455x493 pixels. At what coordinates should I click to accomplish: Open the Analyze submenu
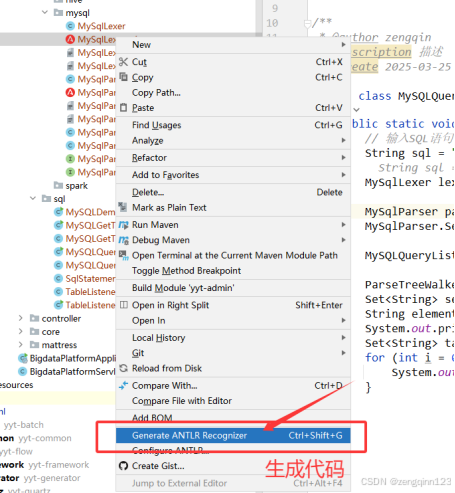[x=233, y=140]
